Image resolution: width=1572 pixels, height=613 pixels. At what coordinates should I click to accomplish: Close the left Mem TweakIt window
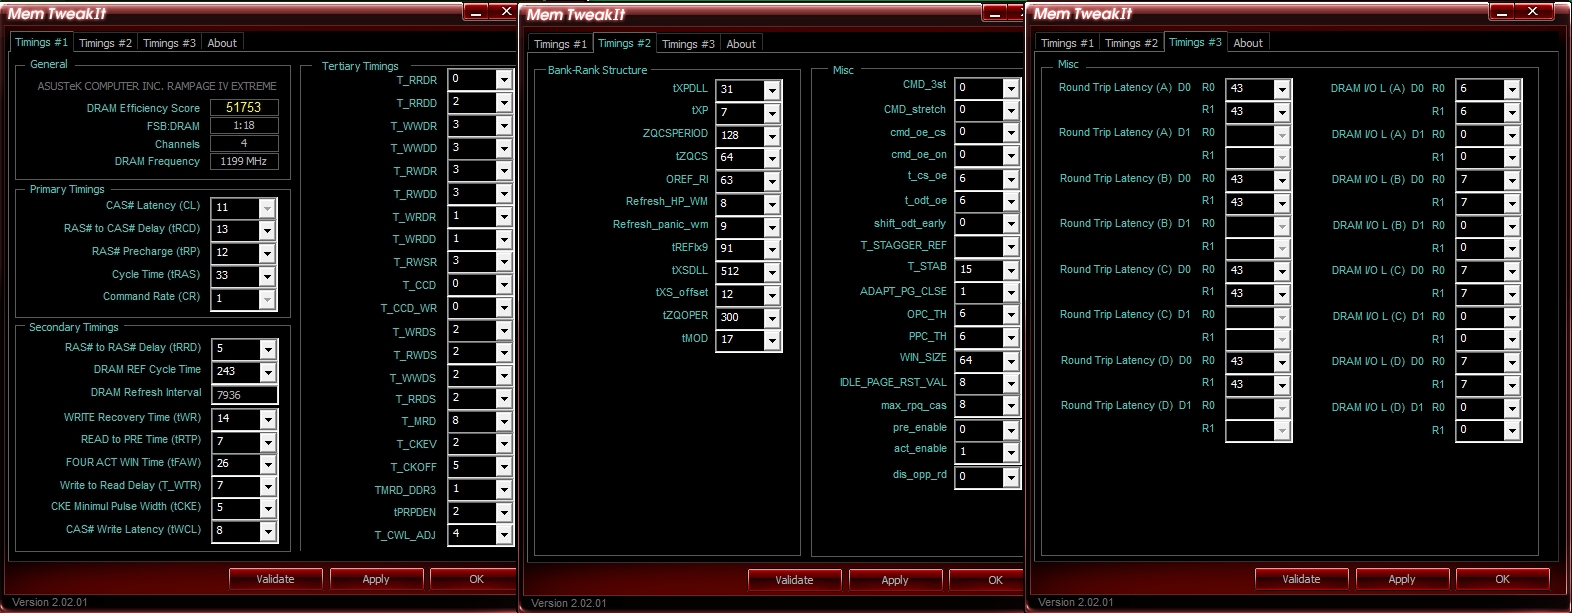pos(506,12)
